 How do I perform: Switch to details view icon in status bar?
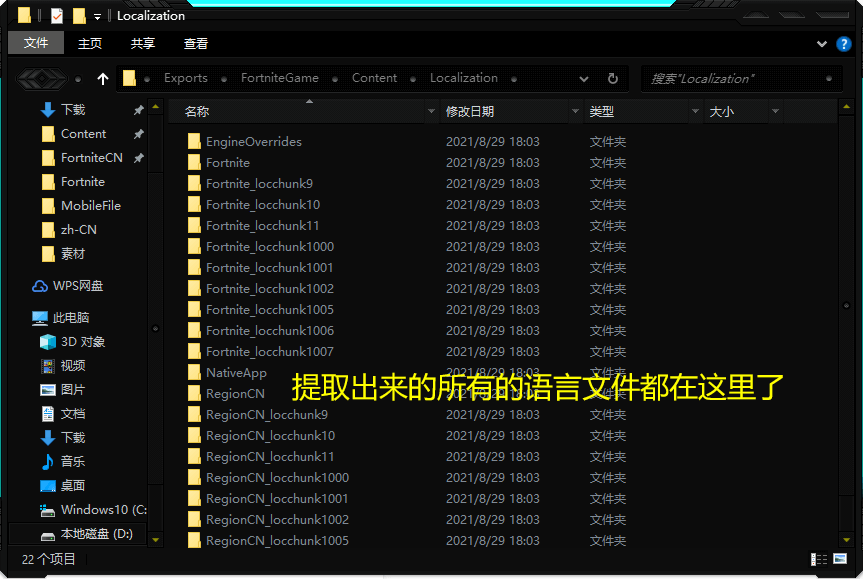[x=819, y=559]
